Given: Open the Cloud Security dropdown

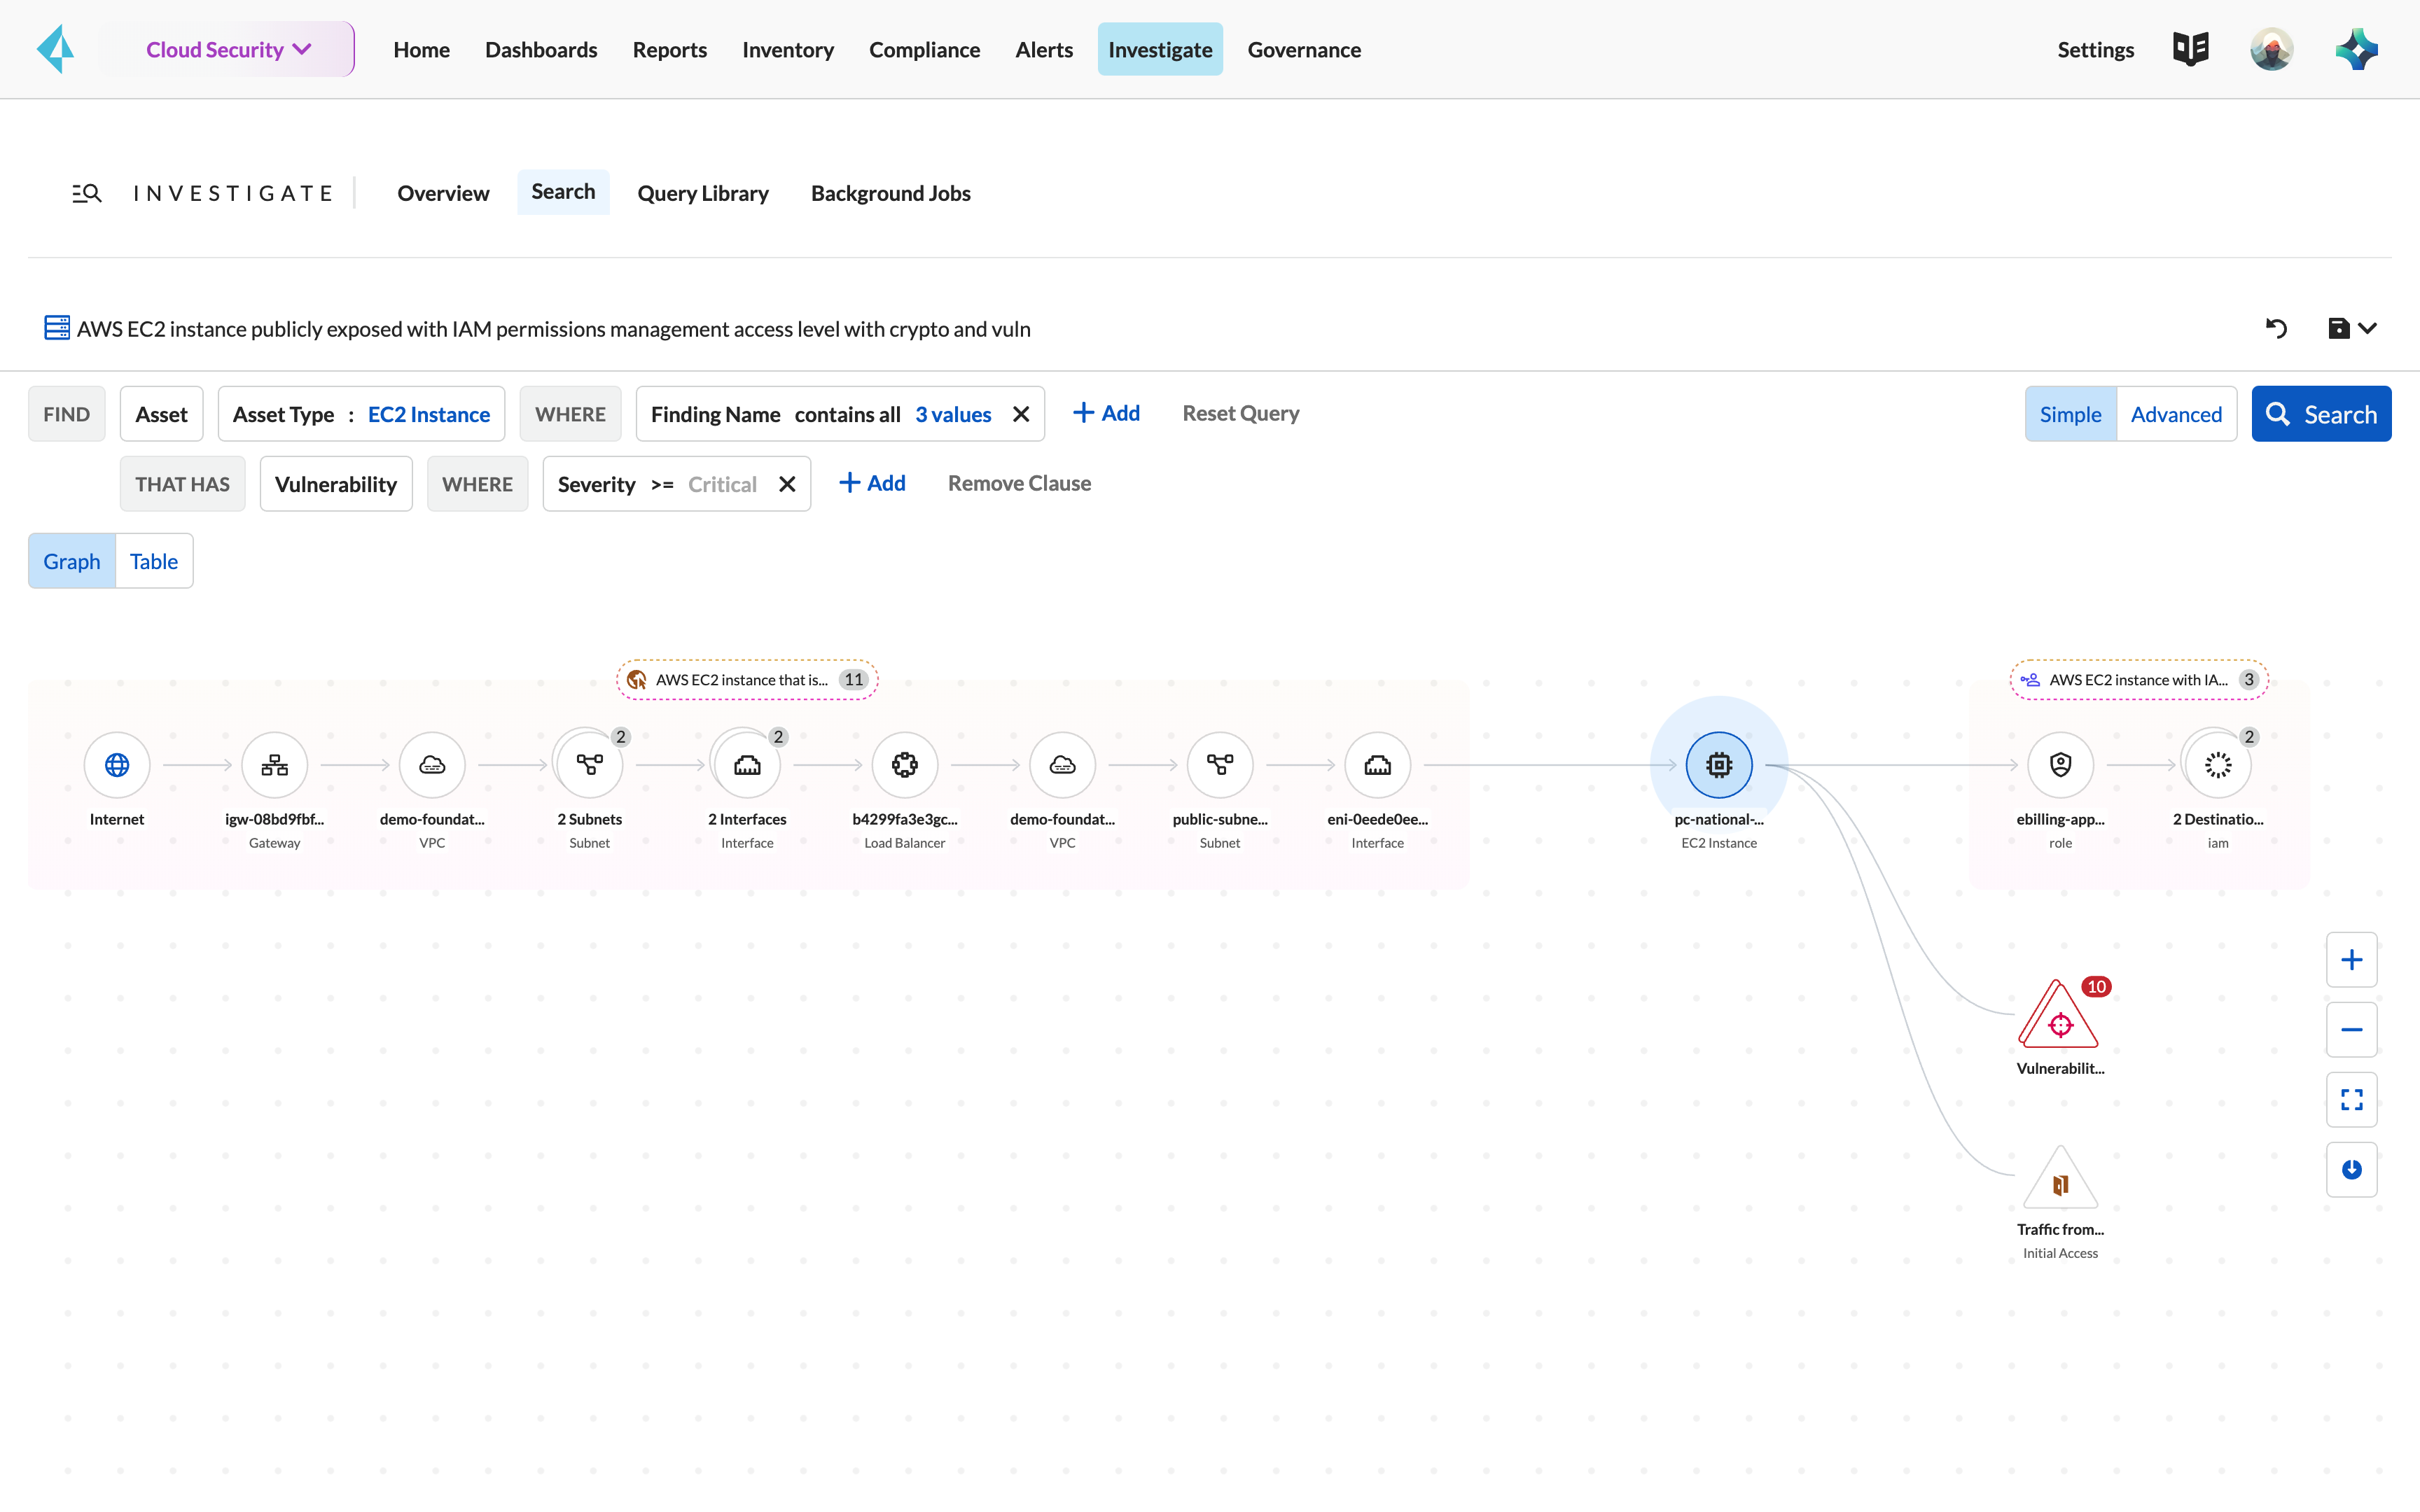Looking at the screenshot, I should coord(229,49).
